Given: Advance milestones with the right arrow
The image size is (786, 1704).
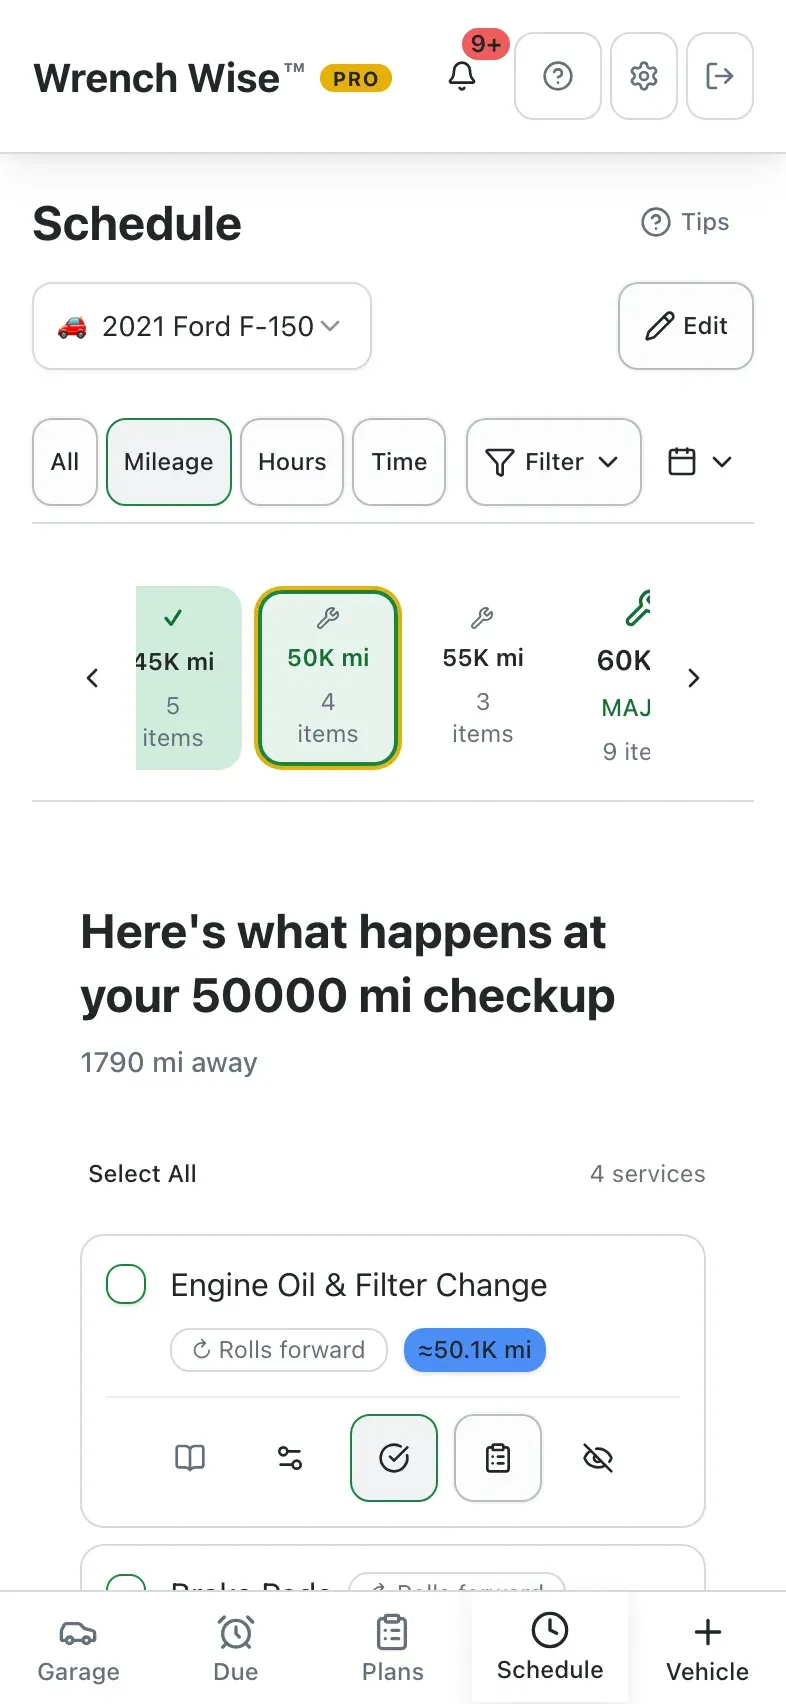Looking at the screenshot, I should click(x=694, y=678).
